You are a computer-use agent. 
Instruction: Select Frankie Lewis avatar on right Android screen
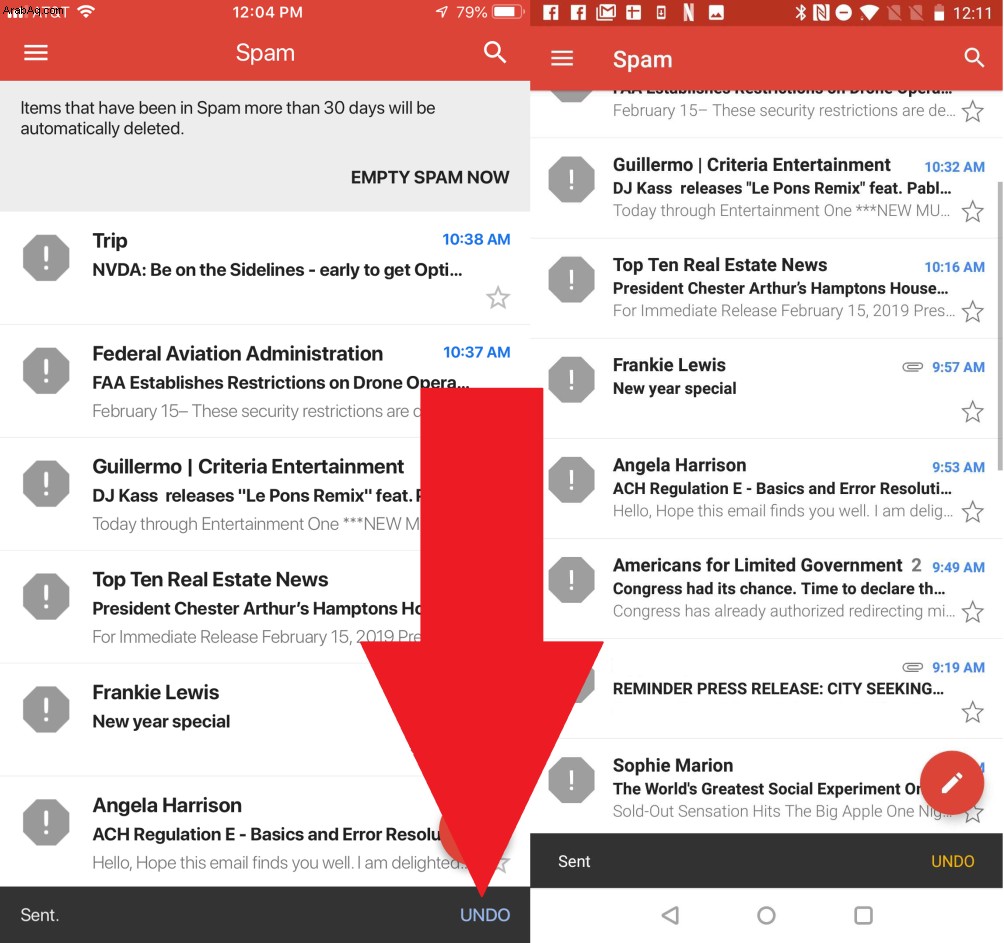(x=572, y=380)
